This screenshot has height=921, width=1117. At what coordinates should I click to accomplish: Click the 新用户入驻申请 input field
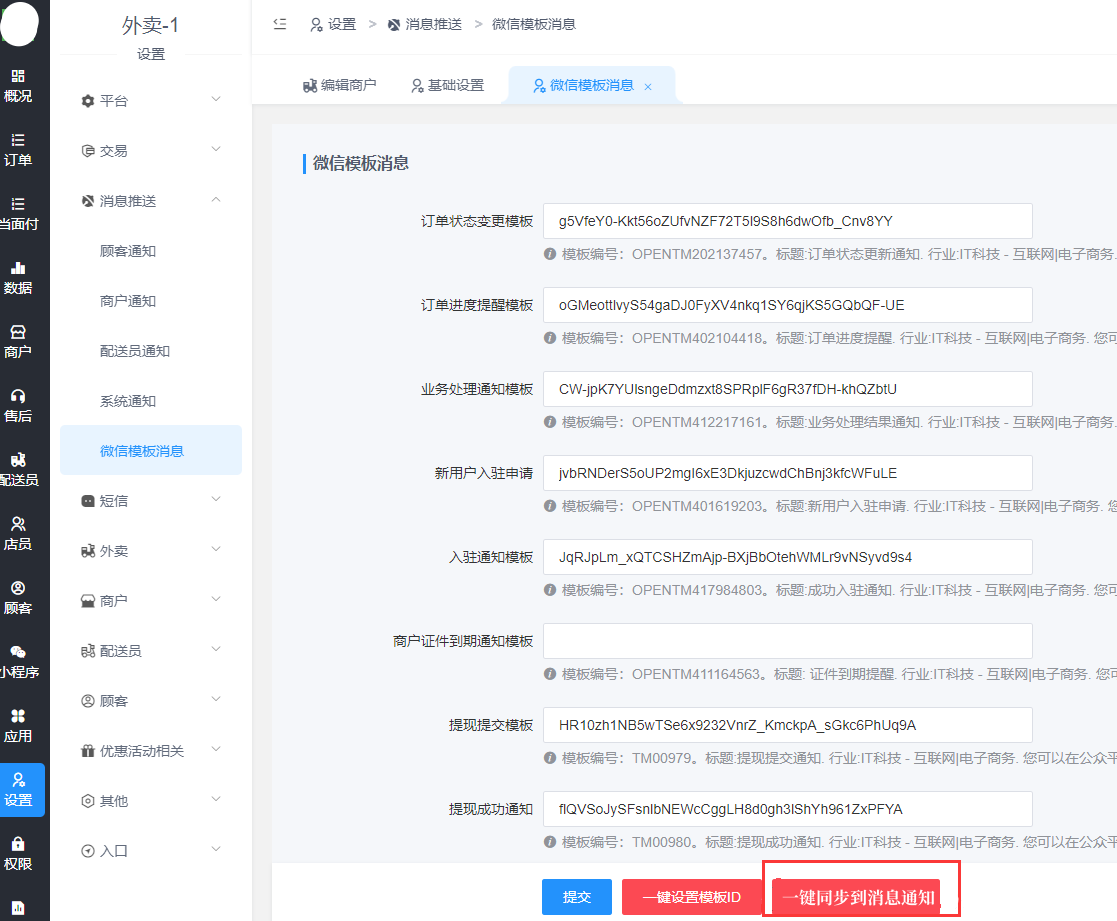point(787,473)
